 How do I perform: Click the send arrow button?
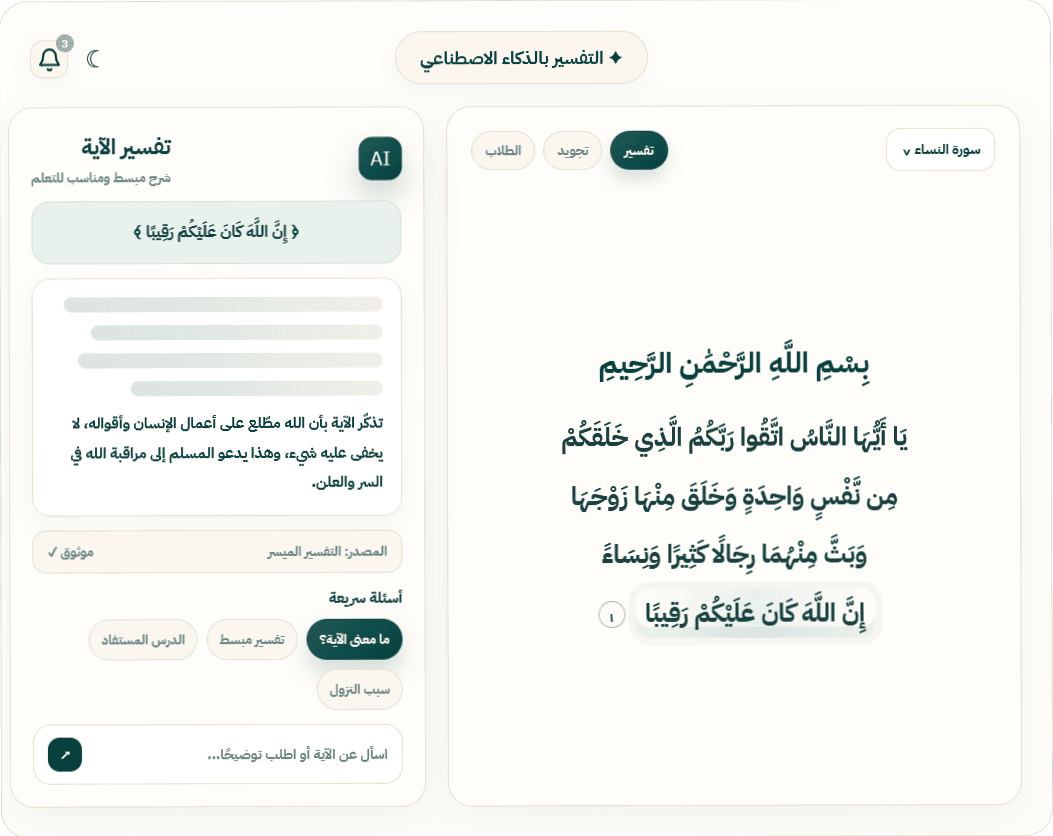[65, 755]
